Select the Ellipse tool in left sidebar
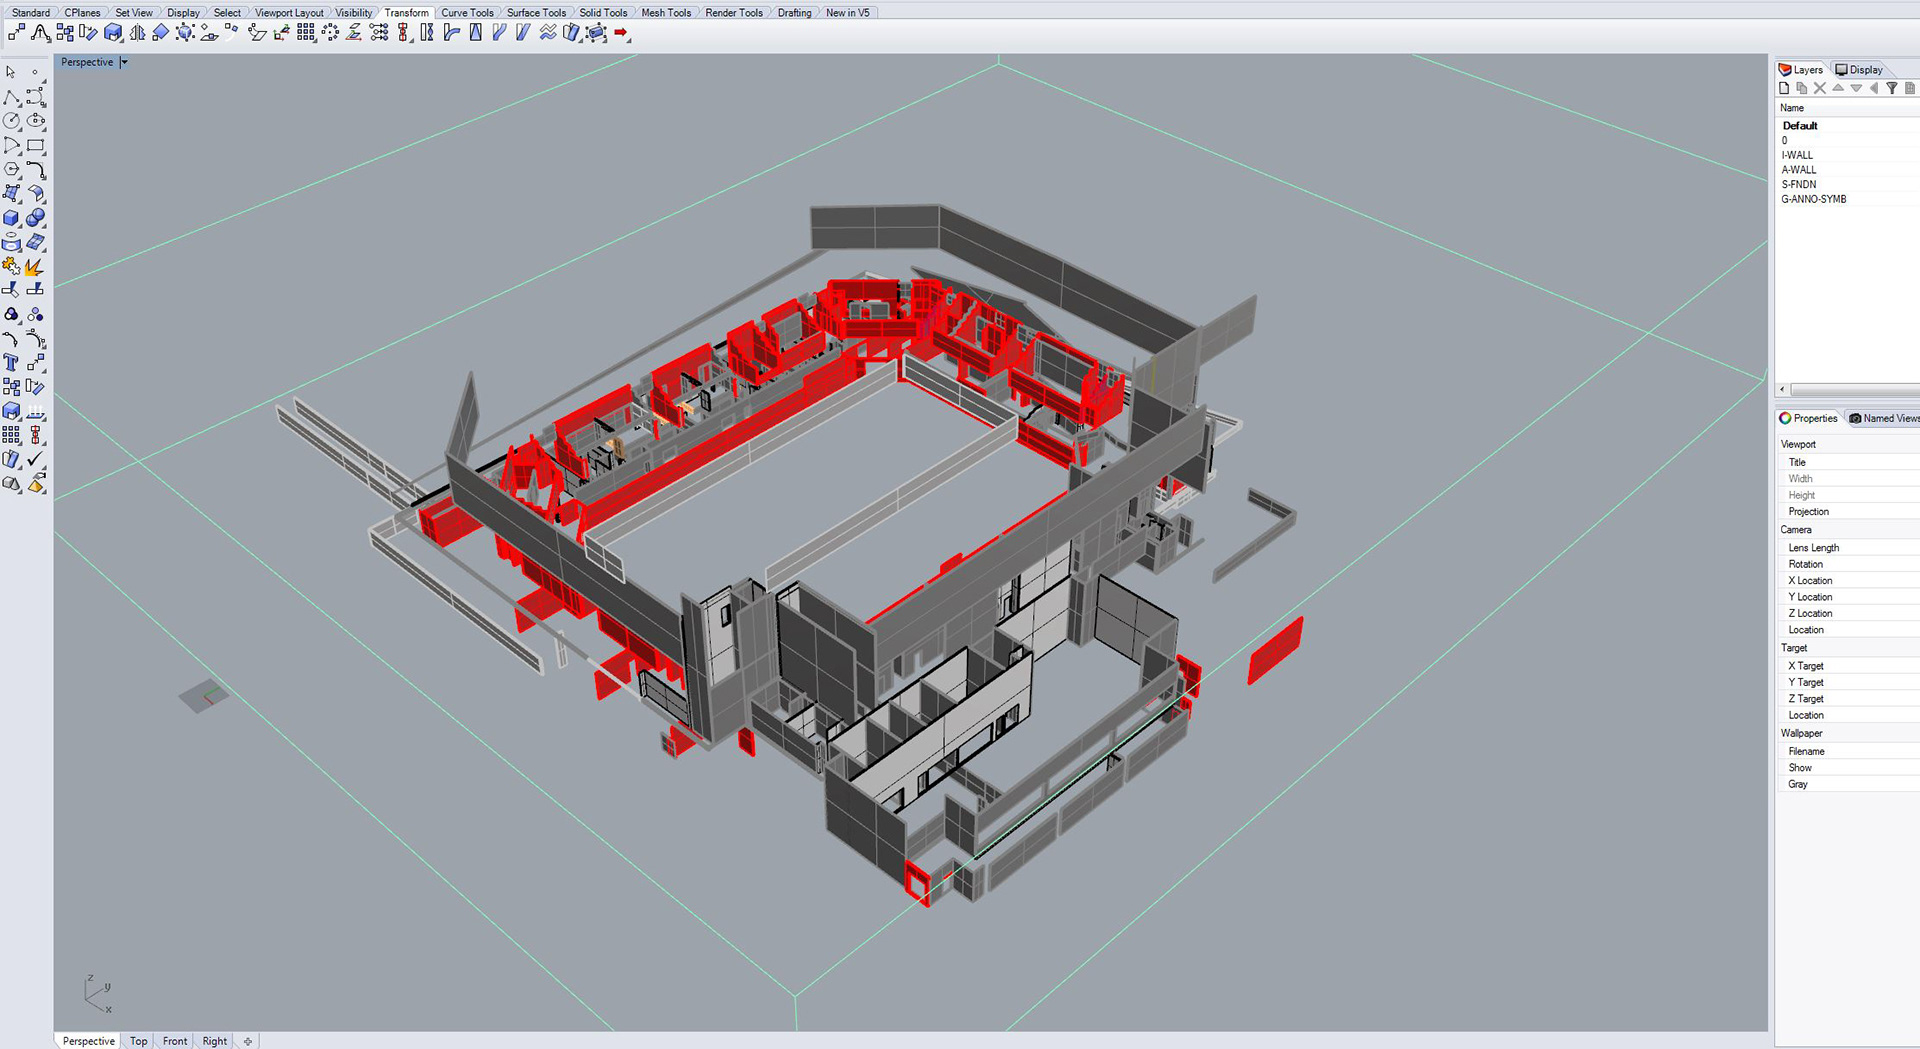 (36, 120)
